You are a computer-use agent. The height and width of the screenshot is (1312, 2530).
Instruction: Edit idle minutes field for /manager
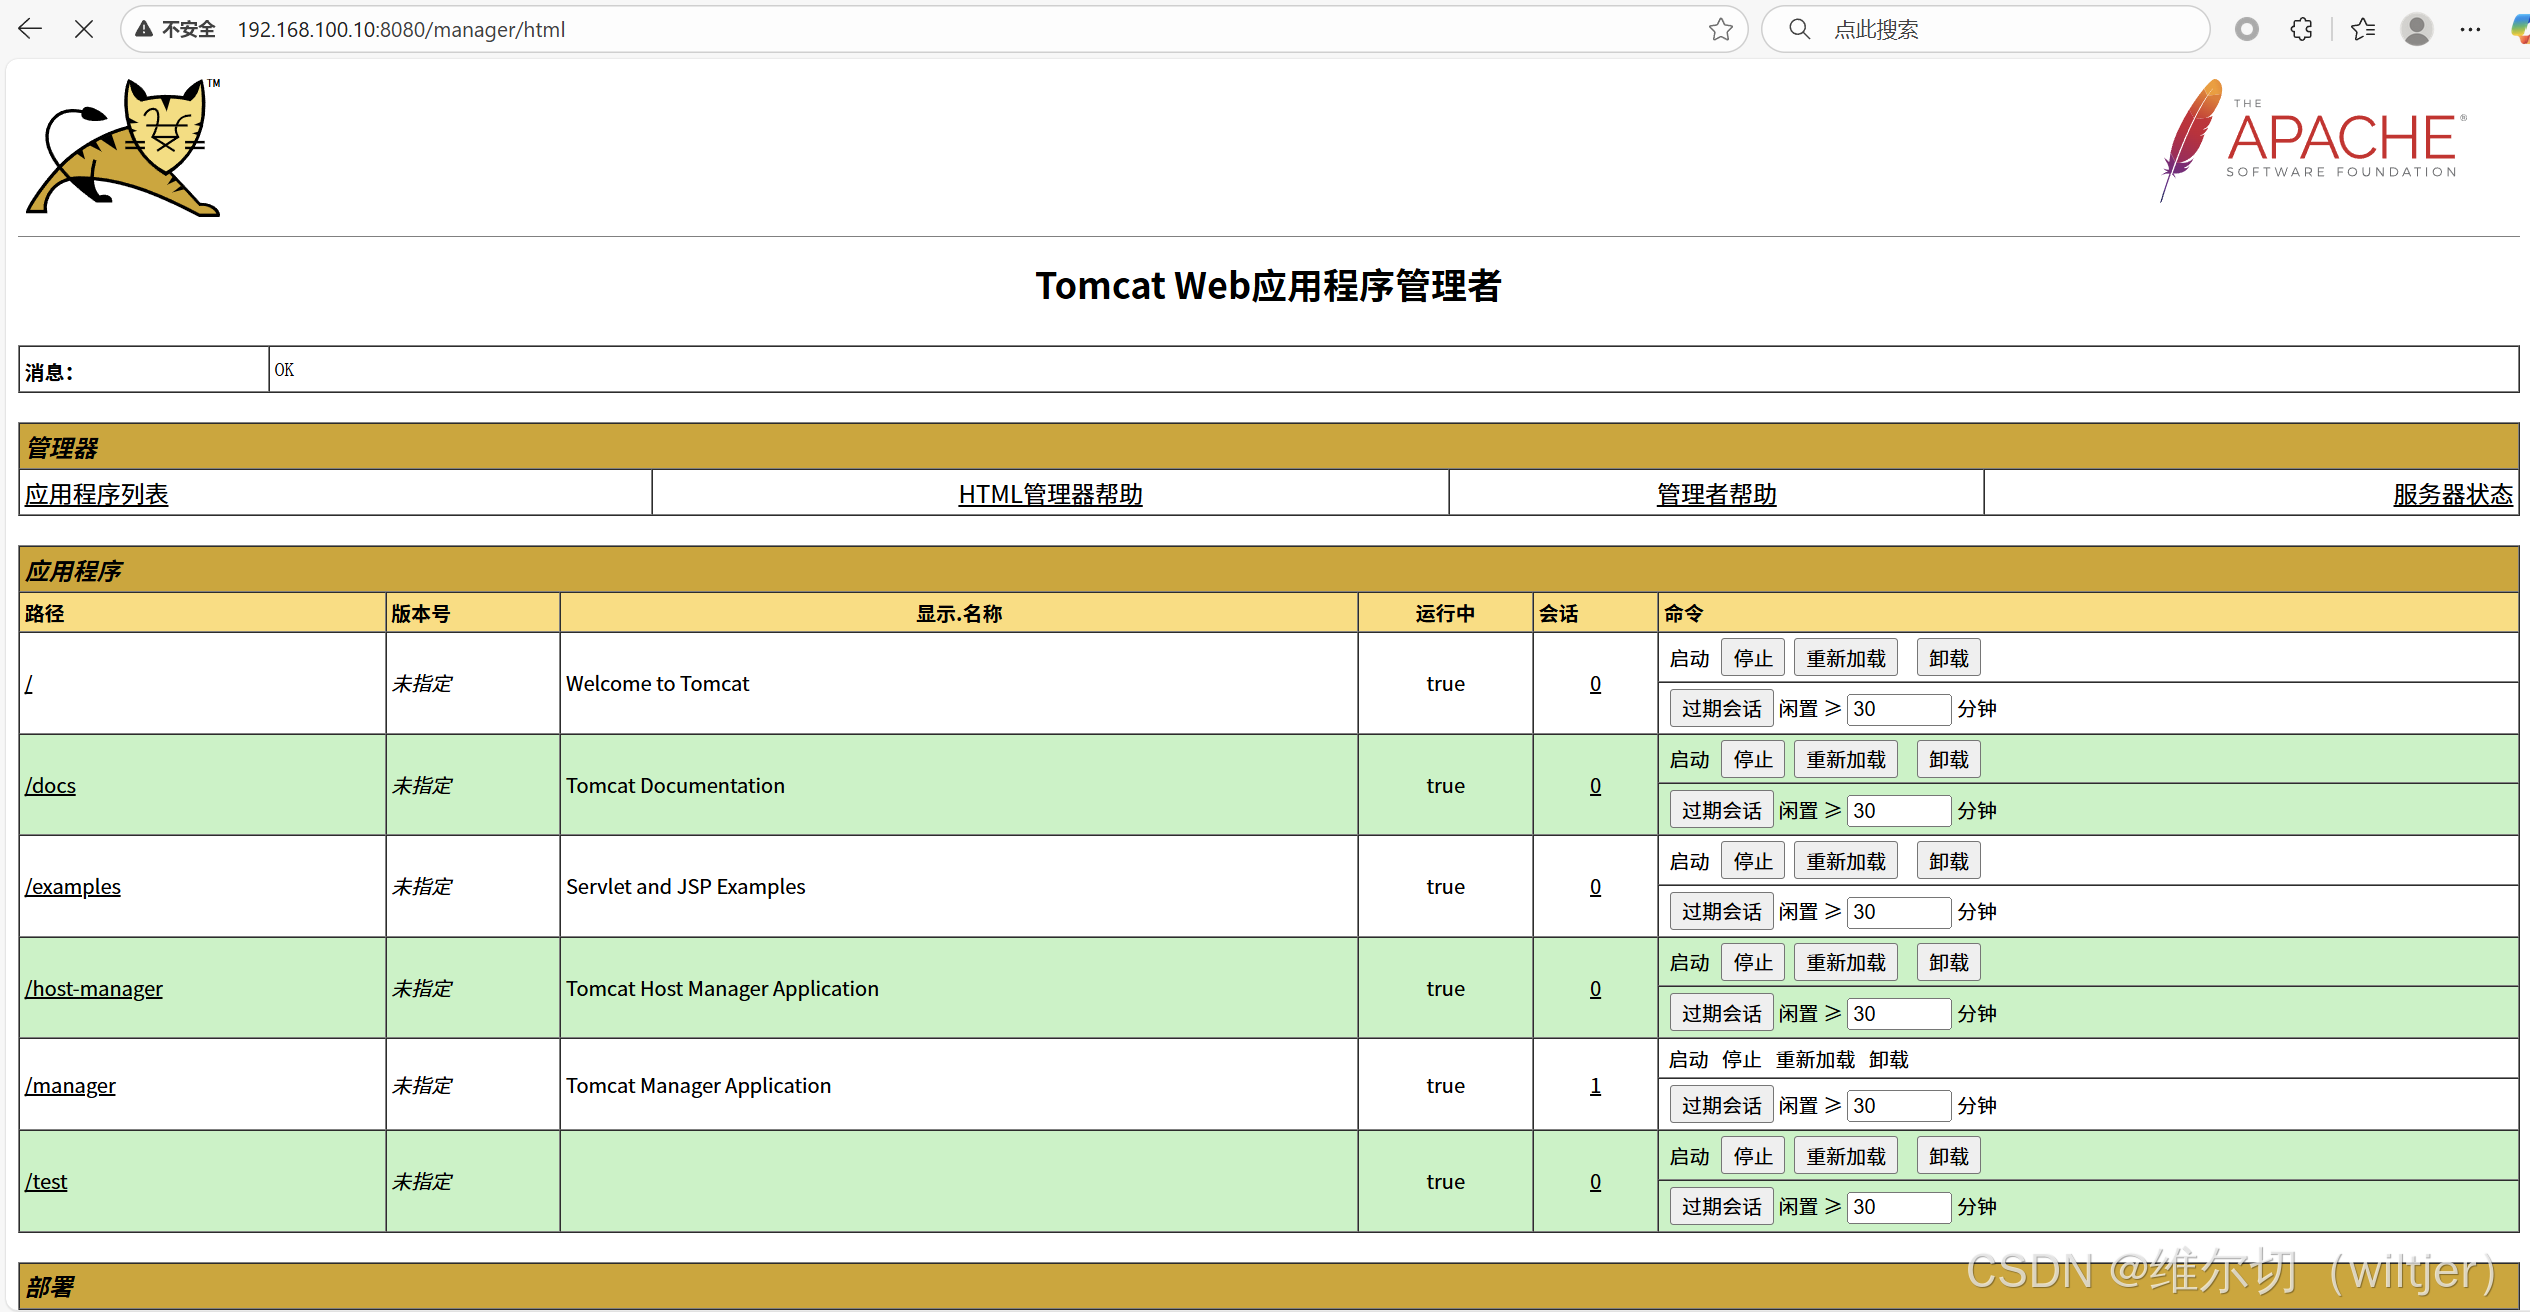point(1898,1105)
